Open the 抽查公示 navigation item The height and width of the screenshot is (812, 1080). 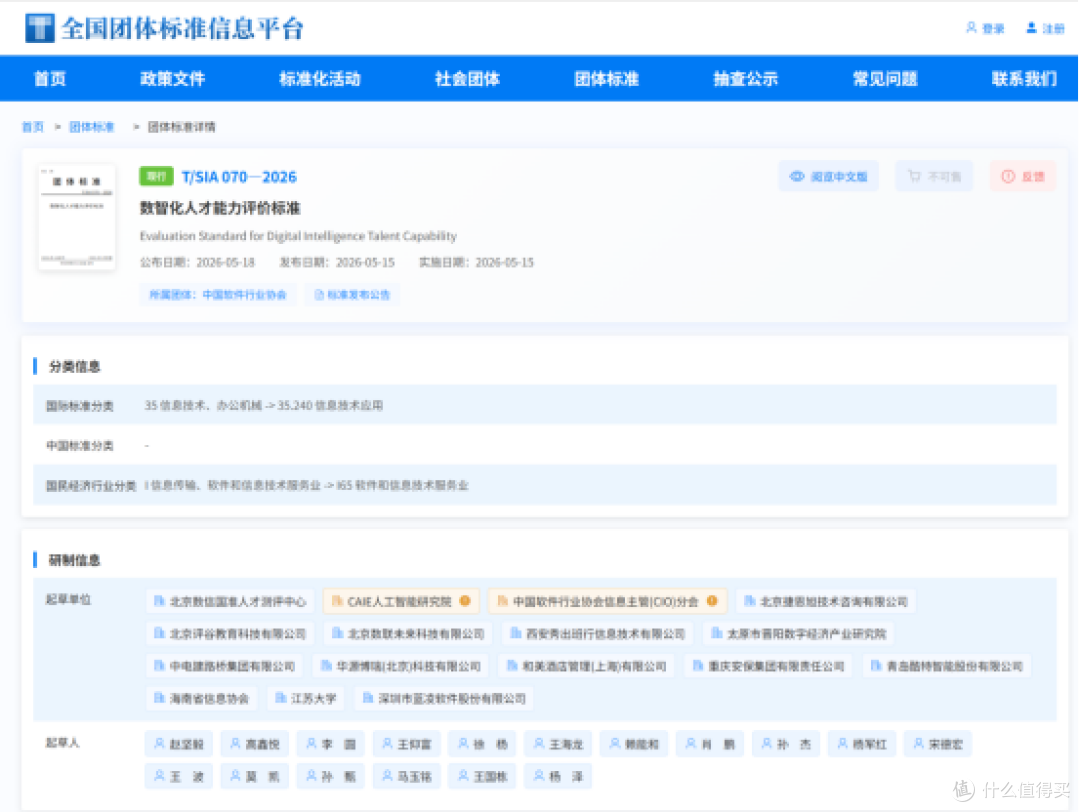coord(746,79)
